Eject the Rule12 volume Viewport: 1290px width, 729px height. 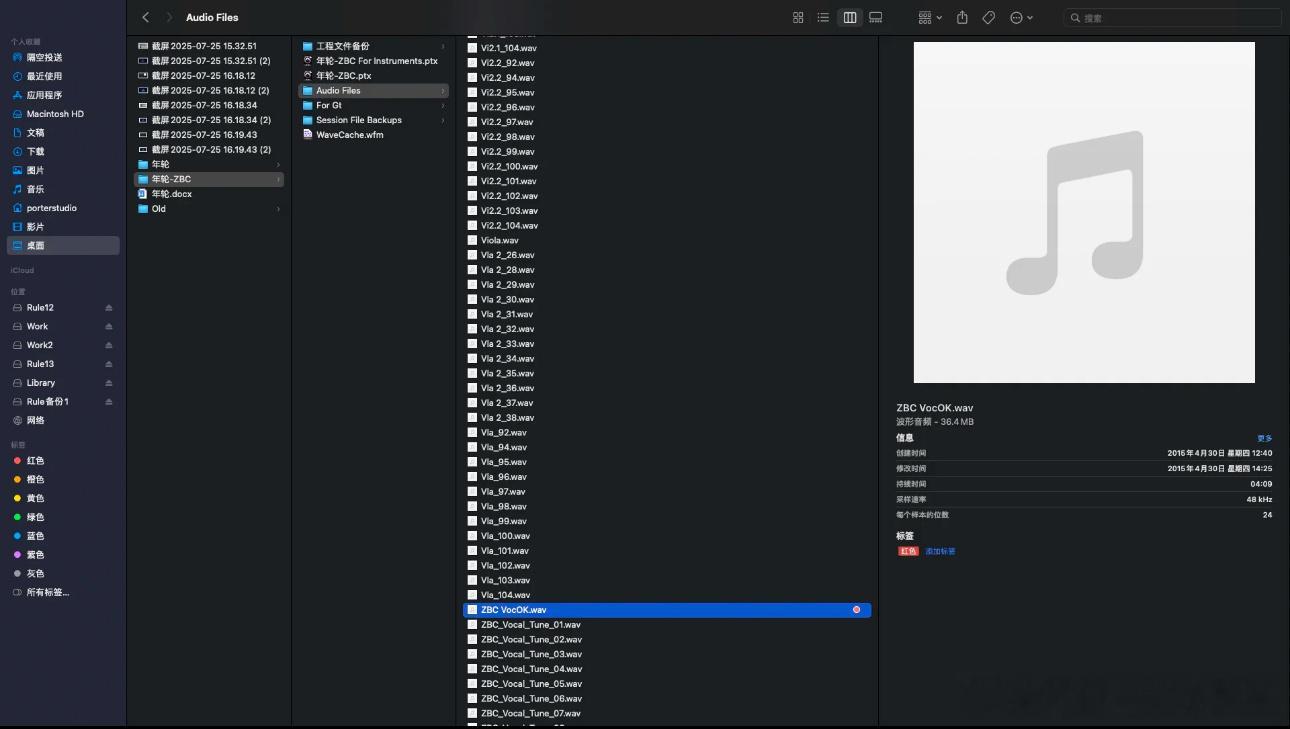coord(109,308)
